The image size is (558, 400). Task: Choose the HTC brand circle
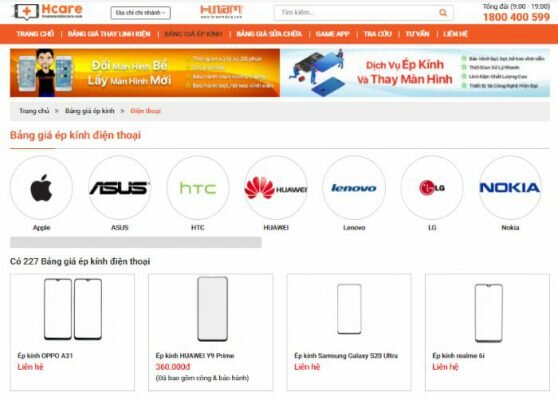198,188
